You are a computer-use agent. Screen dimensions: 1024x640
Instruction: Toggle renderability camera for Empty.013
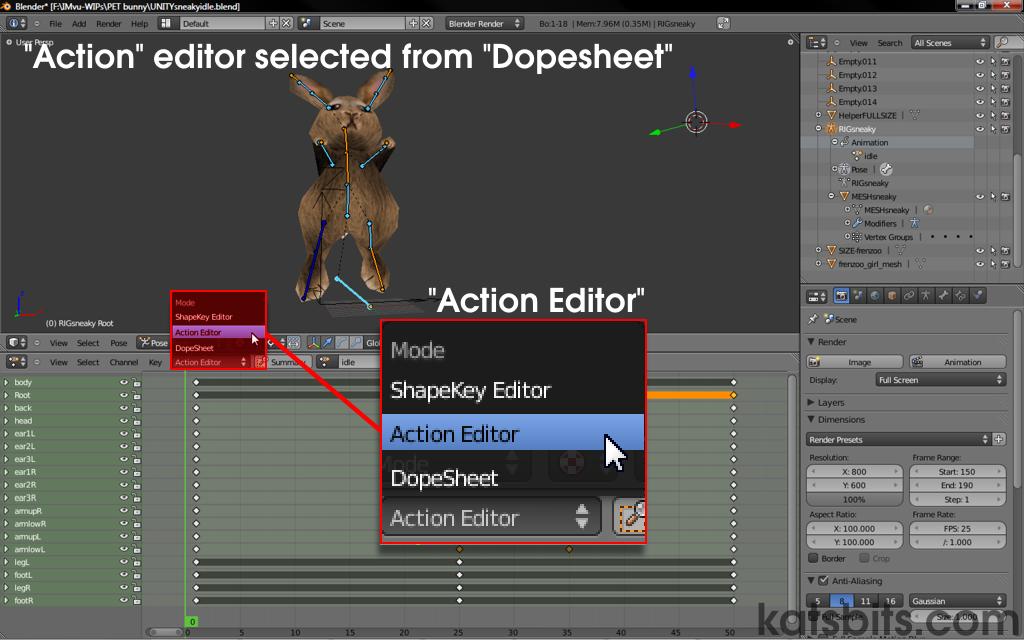1005,88
